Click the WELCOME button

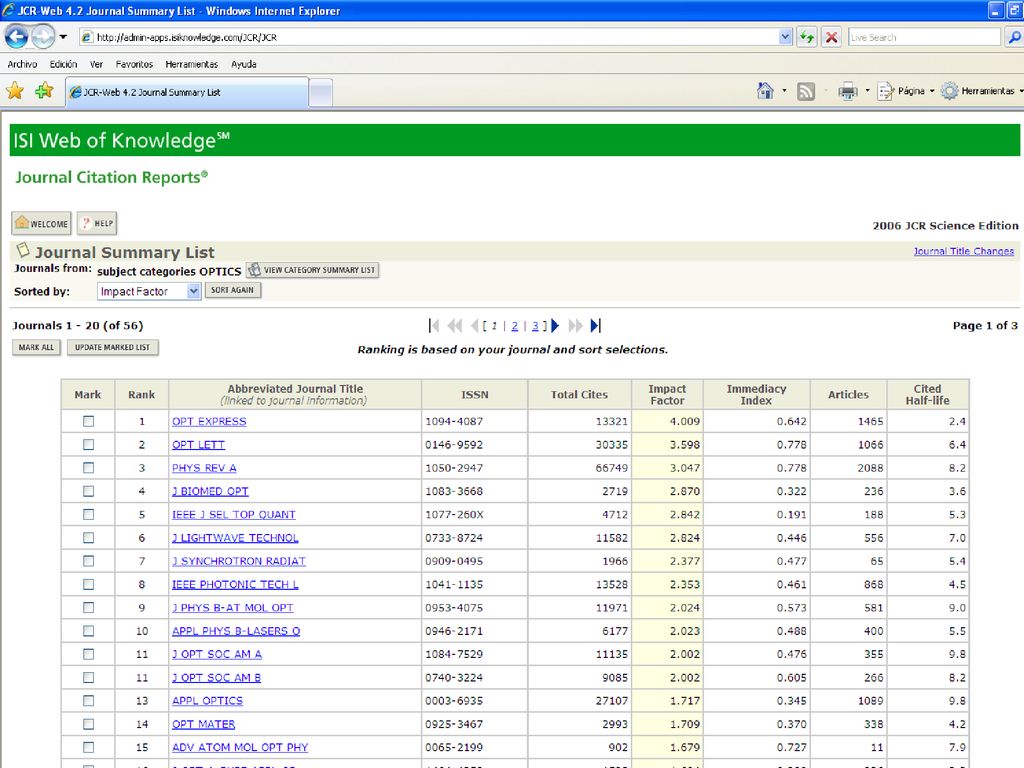pyautogui.click(x=41, y=223)
